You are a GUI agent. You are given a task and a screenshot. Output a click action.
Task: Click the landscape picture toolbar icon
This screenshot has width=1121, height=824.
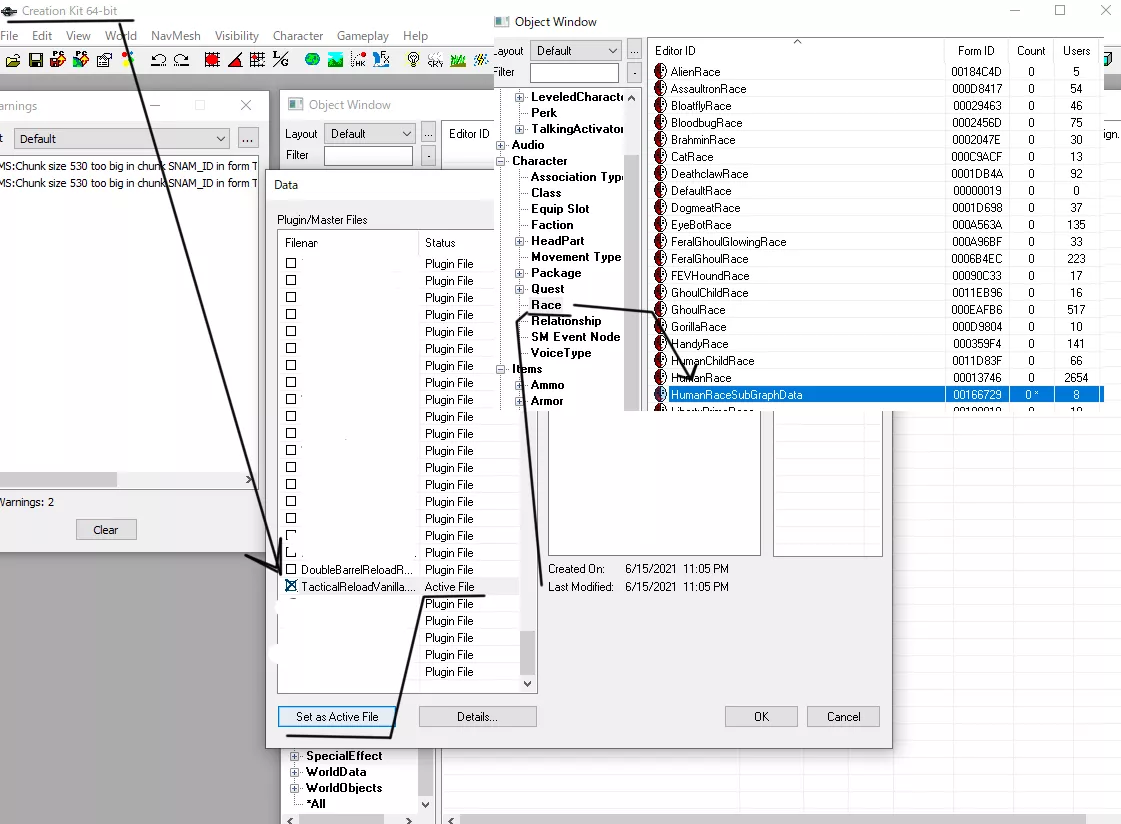coord(335,60)
